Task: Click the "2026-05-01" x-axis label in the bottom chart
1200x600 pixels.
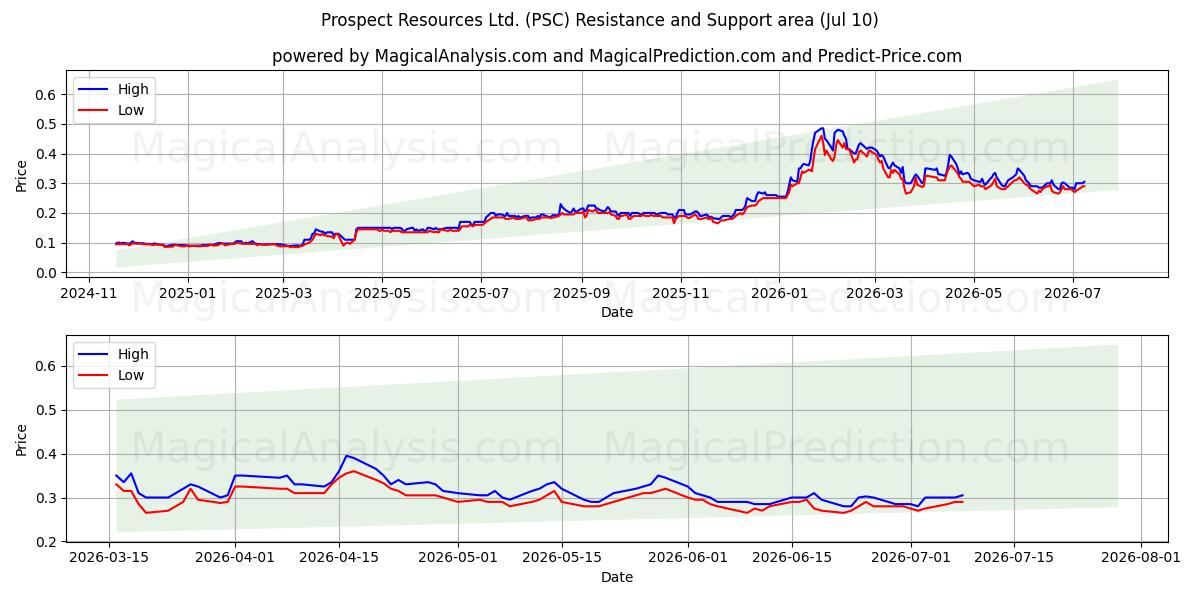Action: pos(457,558)
